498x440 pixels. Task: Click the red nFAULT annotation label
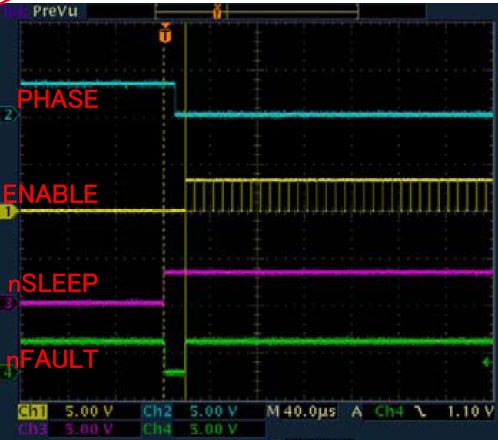52,359
